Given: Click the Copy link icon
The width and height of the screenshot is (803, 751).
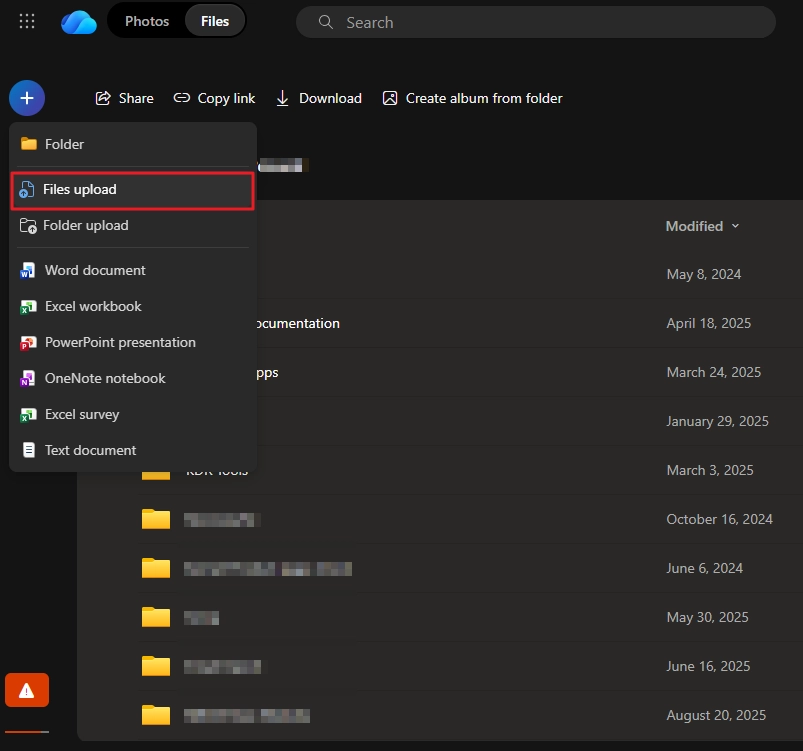Looking at the screenshot, I should click(181, 98).
